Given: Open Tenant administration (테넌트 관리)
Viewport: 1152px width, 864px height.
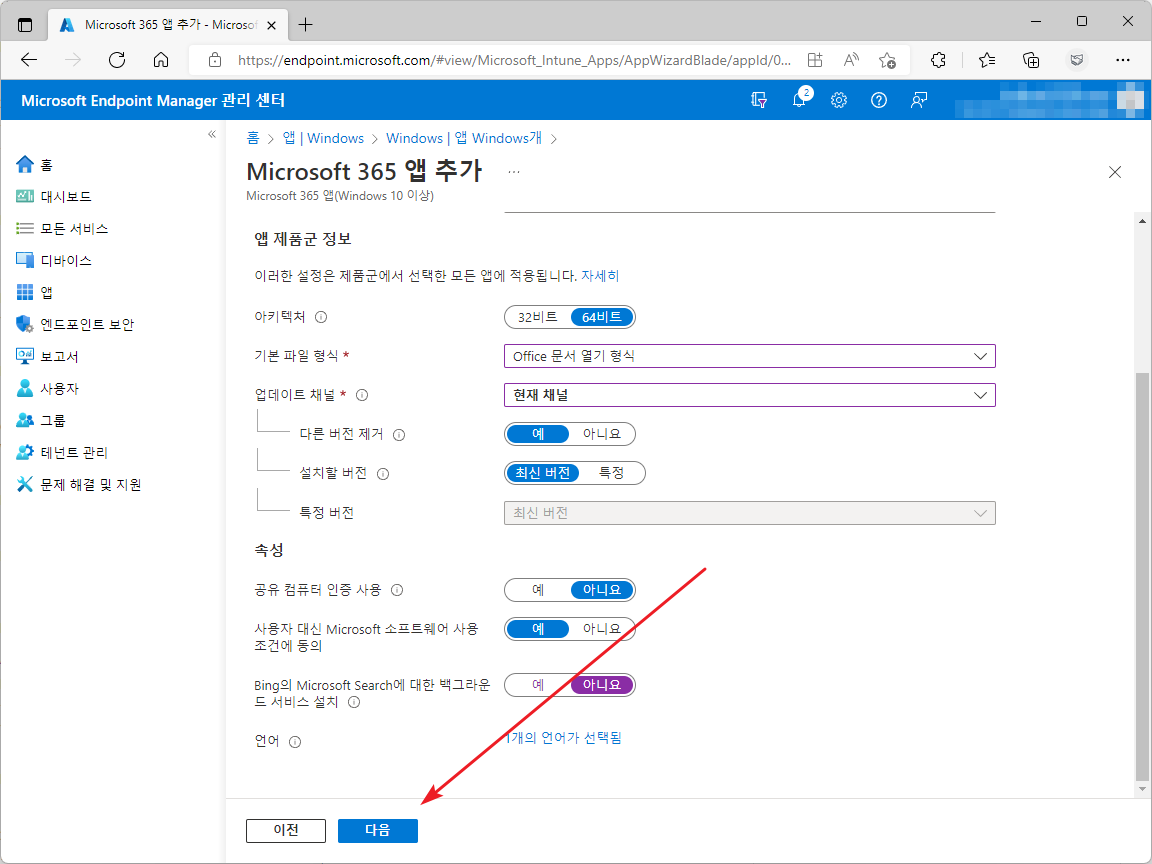Looking at the screenshot, I should click(x=62, y=452).
